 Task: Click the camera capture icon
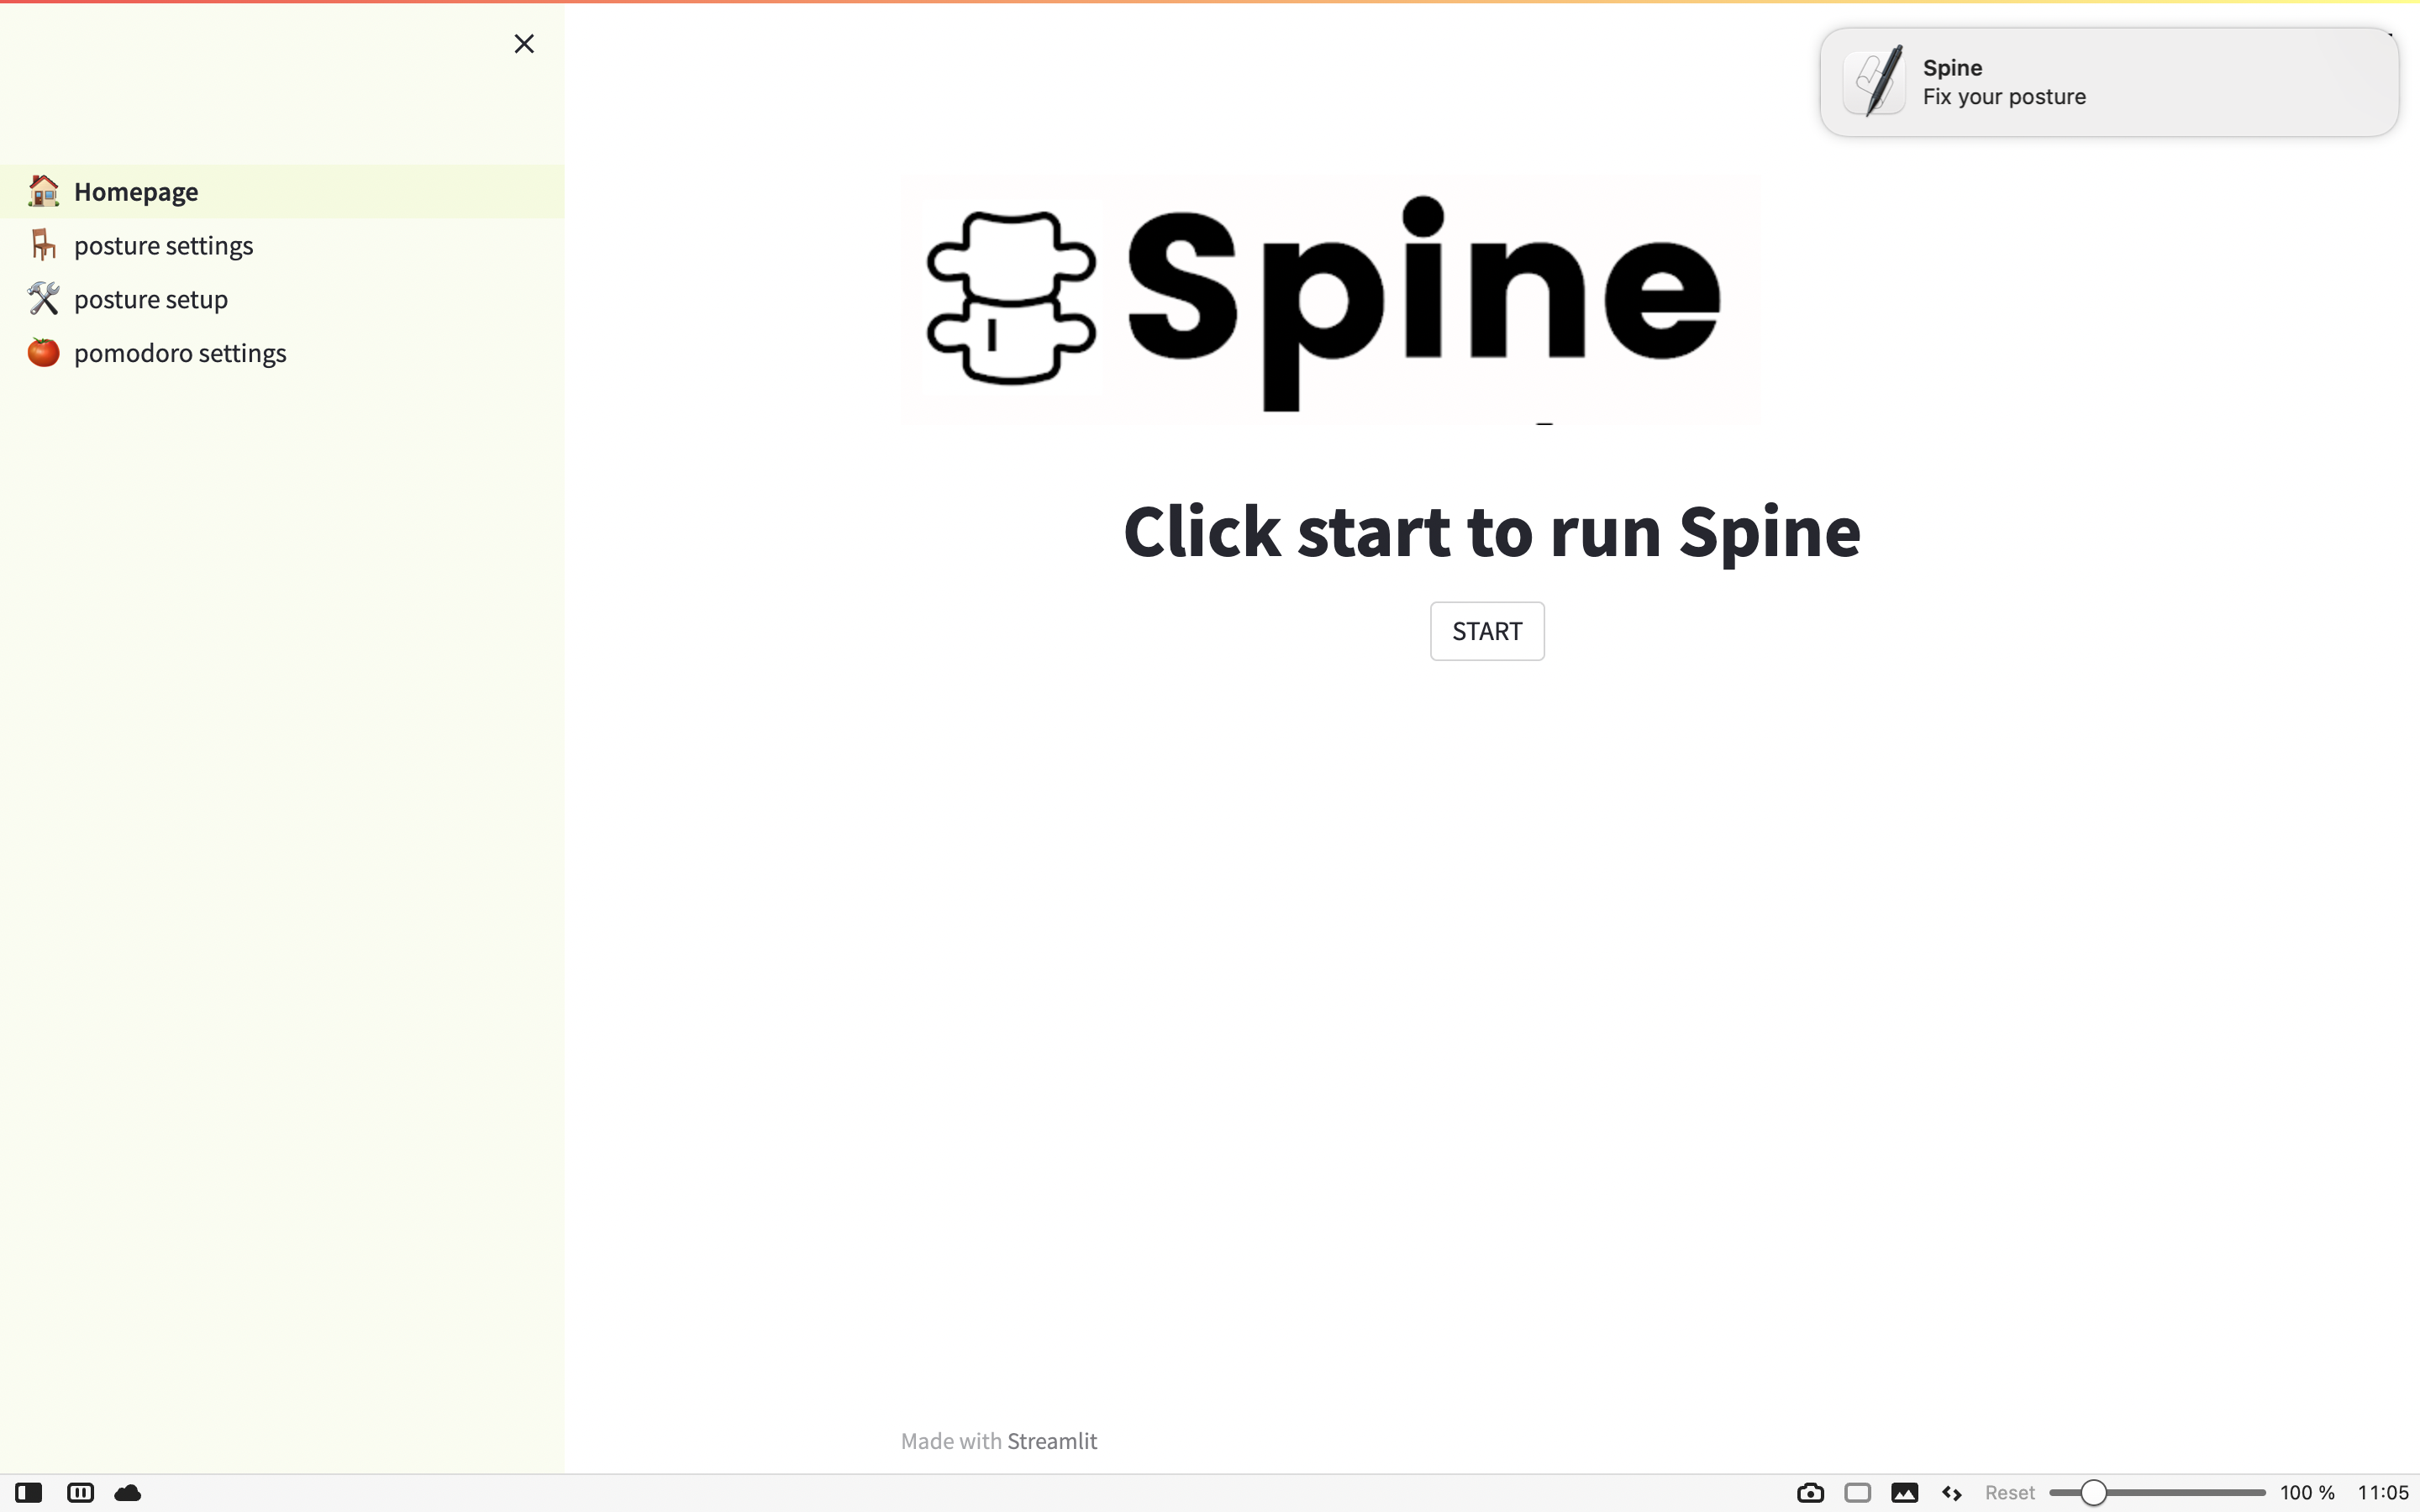[1810, 1493]
